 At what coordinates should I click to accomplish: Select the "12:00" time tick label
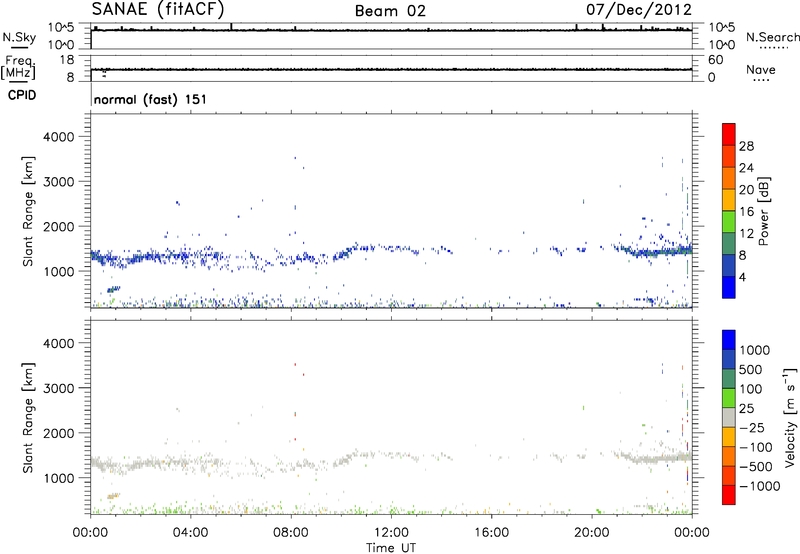(391, 533)
